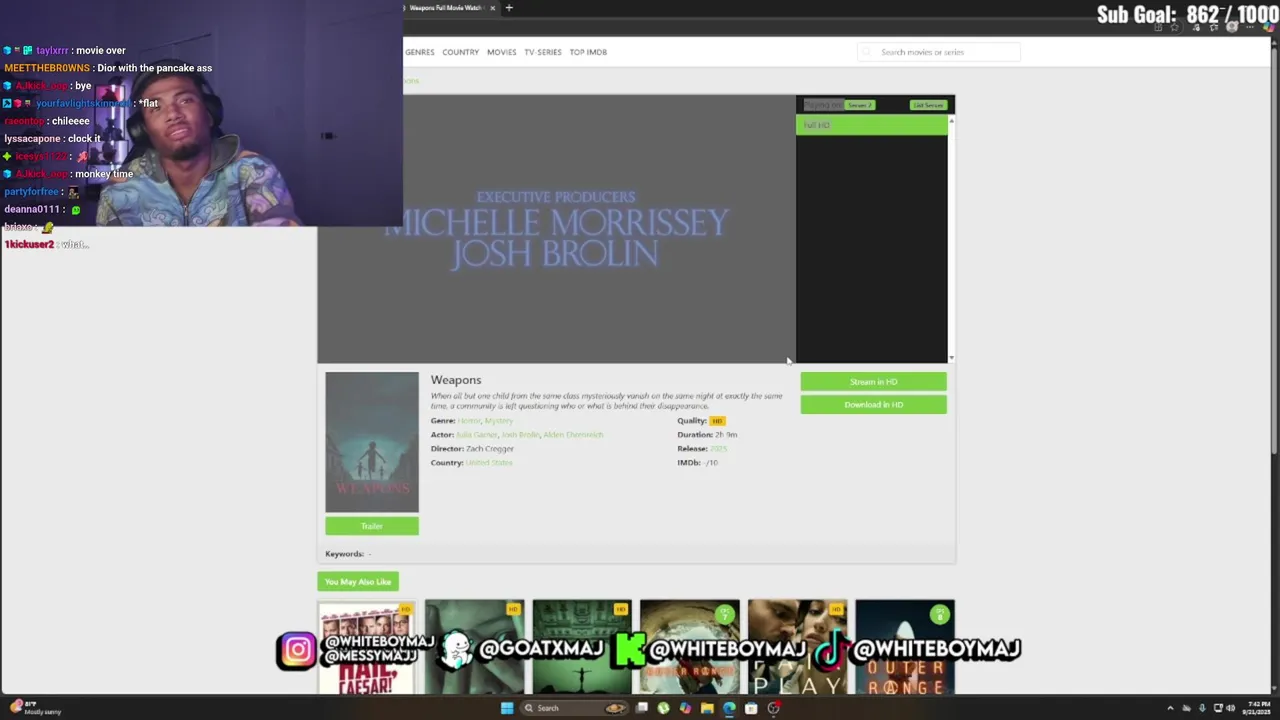Click the yellow HD quality badge
1280x720 pixels.
pyautogui.click(x=717, y=421)
